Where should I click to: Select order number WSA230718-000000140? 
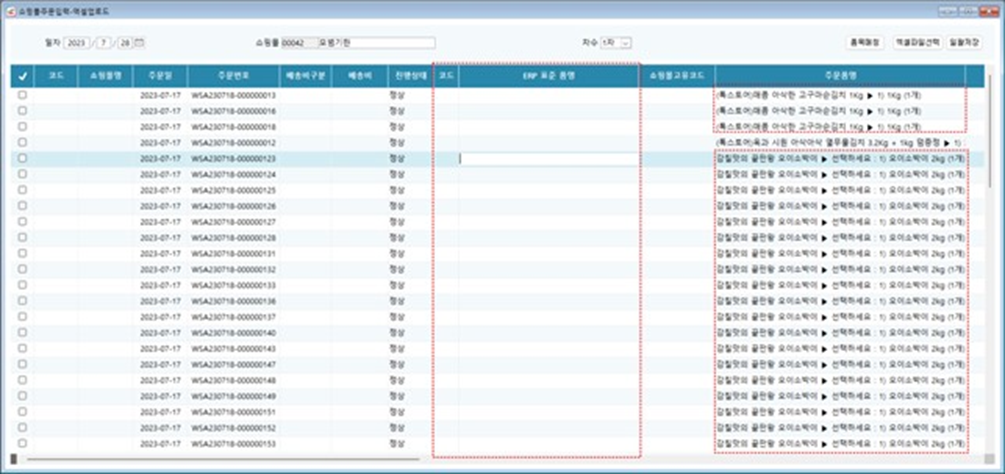point(233,332)
